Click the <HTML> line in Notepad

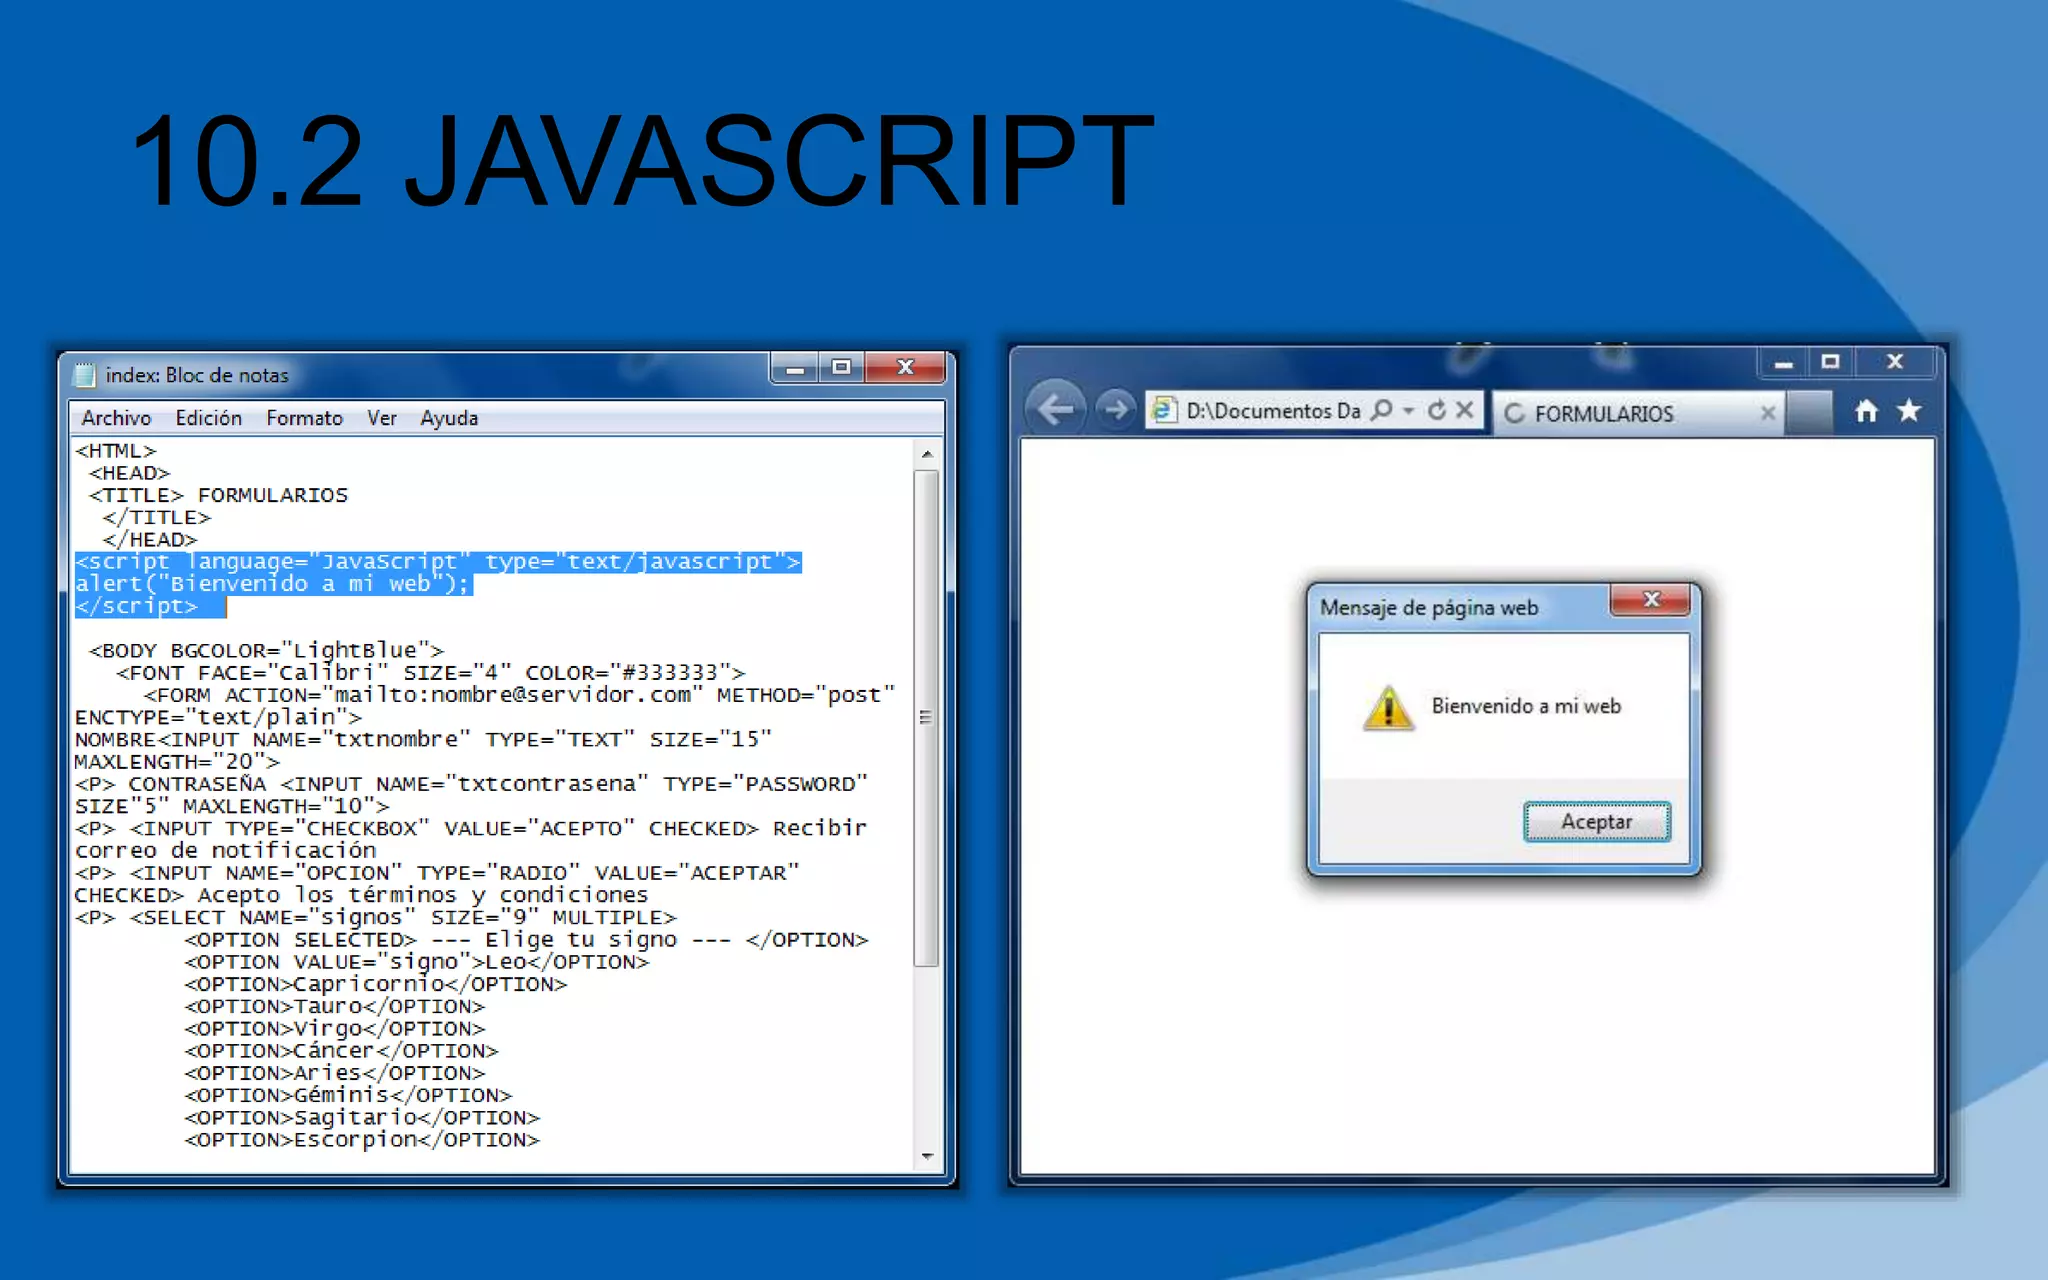pos(116,451)
